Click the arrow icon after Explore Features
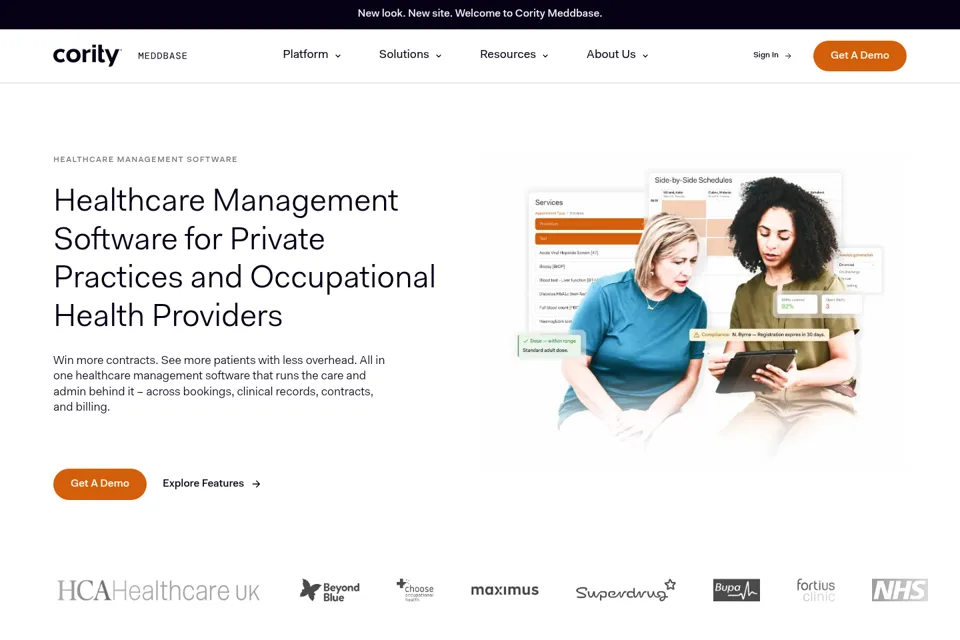960x640 pixels. 256,484
